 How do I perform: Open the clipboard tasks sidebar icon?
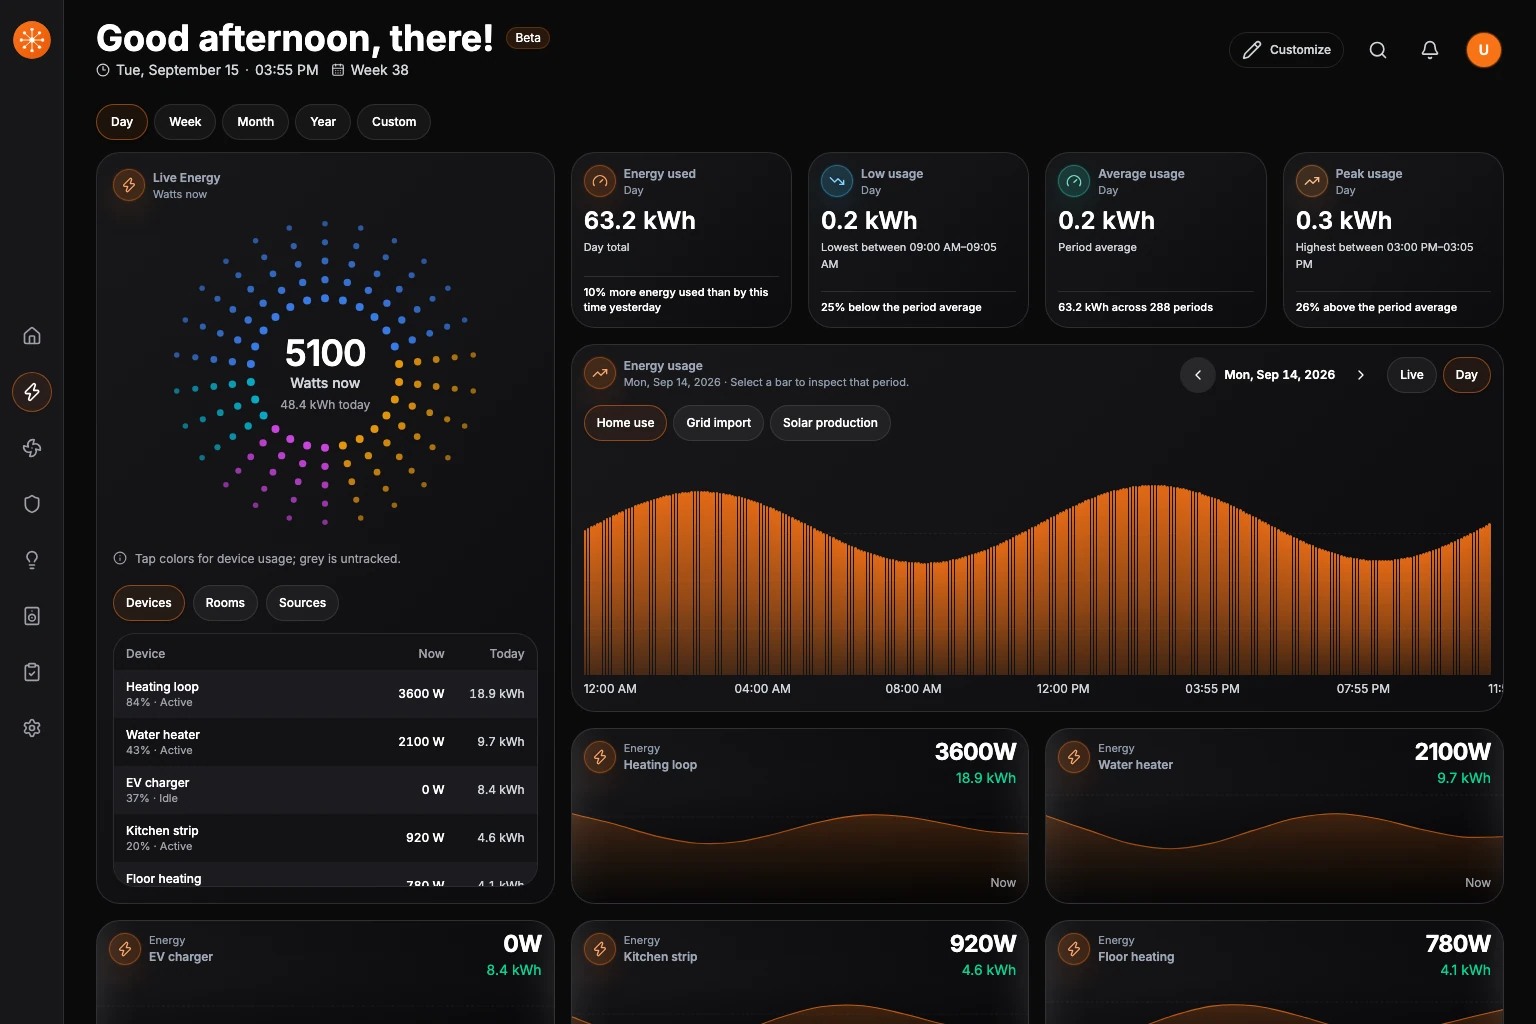click(x=32, y=672)
